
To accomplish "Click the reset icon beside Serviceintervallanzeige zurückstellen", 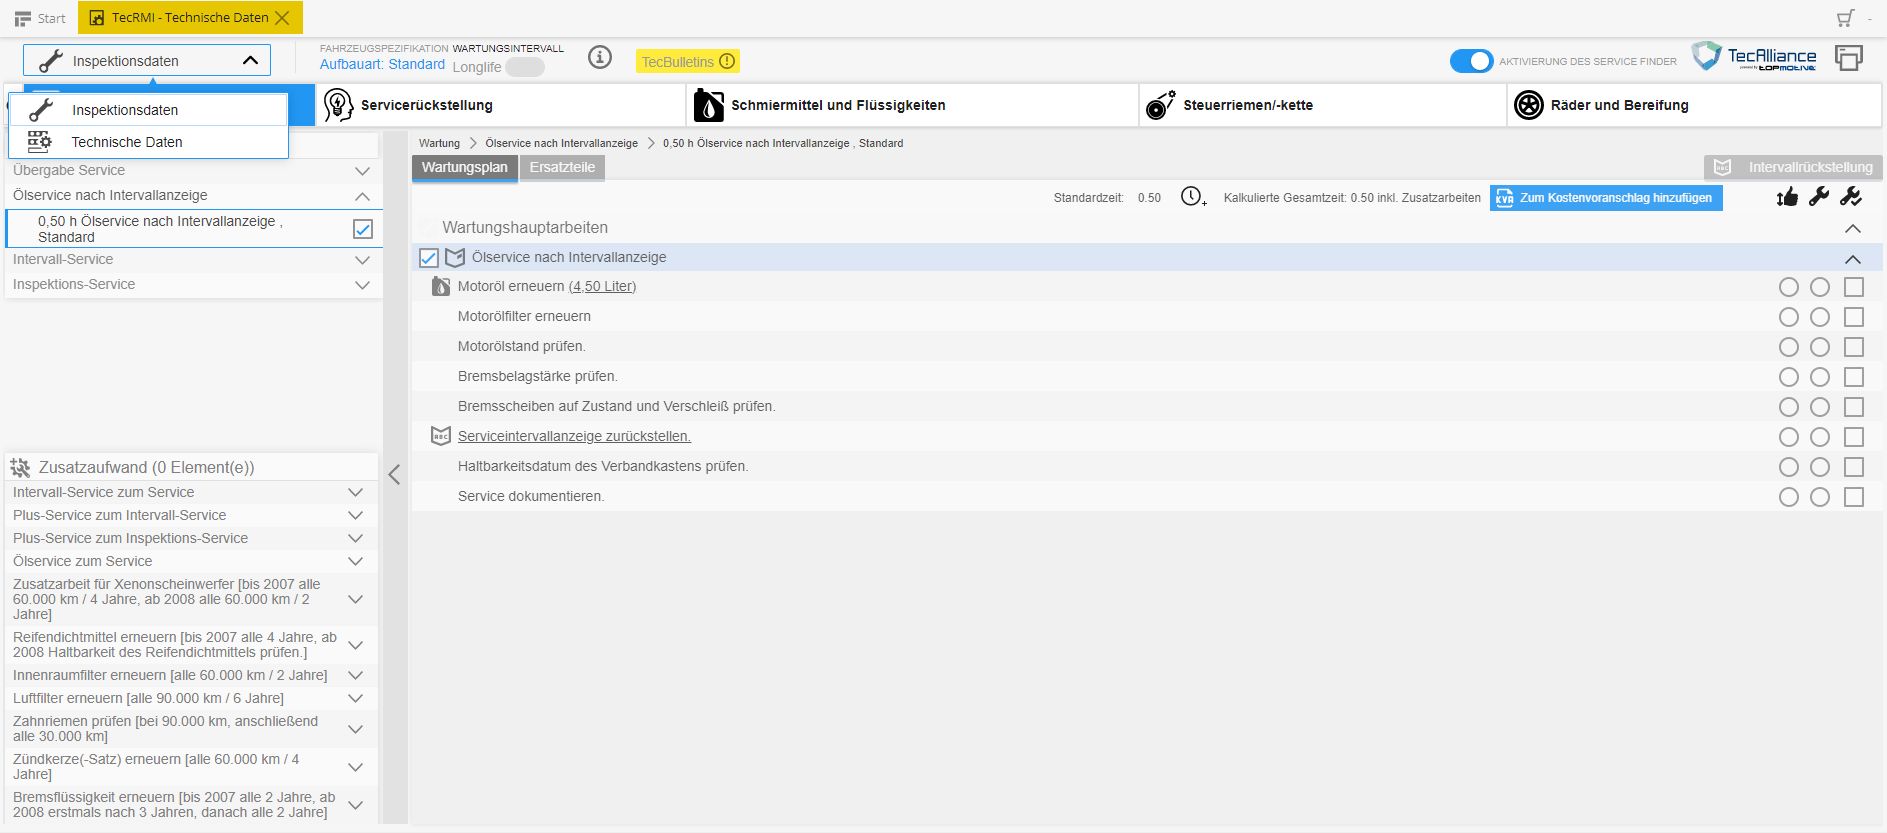I will [441, 436].
